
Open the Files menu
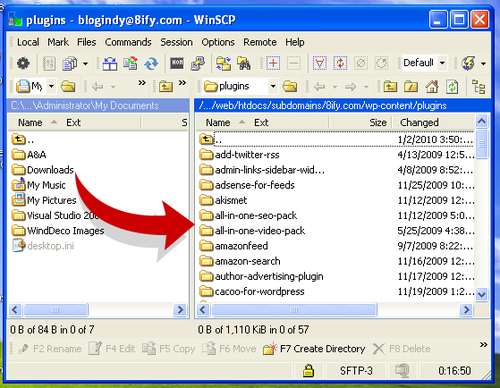pos(86,42)
